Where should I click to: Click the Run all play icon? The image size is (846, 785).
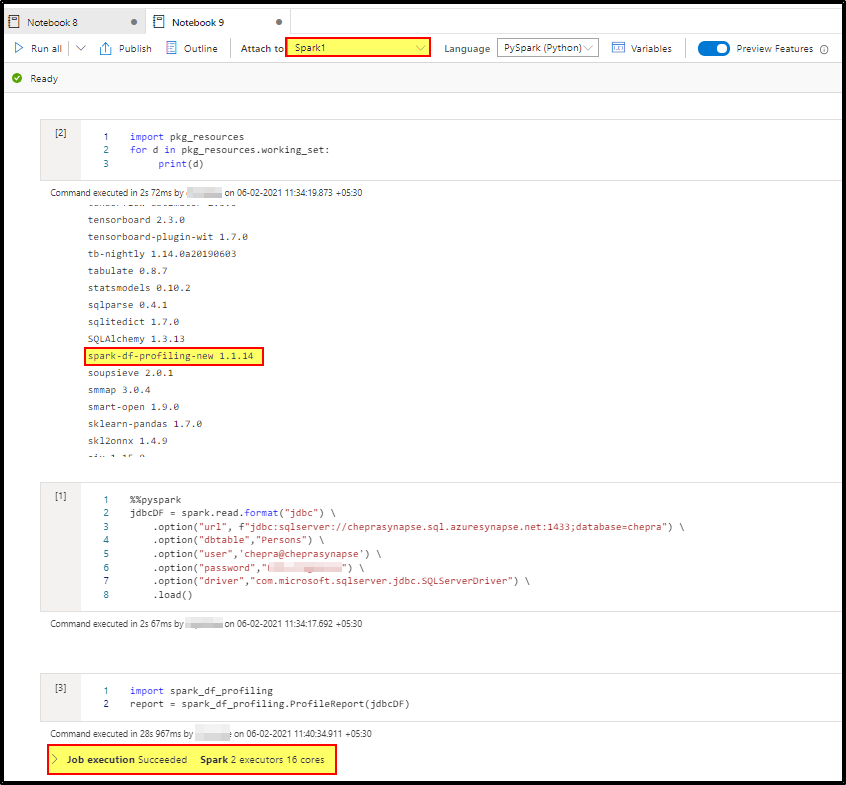pyautogui.click(x=19, y=48)
